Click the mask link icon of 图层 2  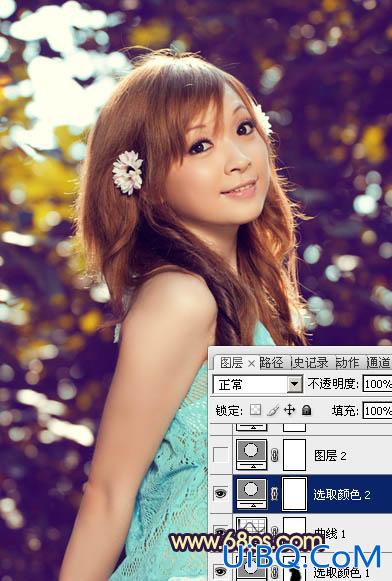[275, 455]
